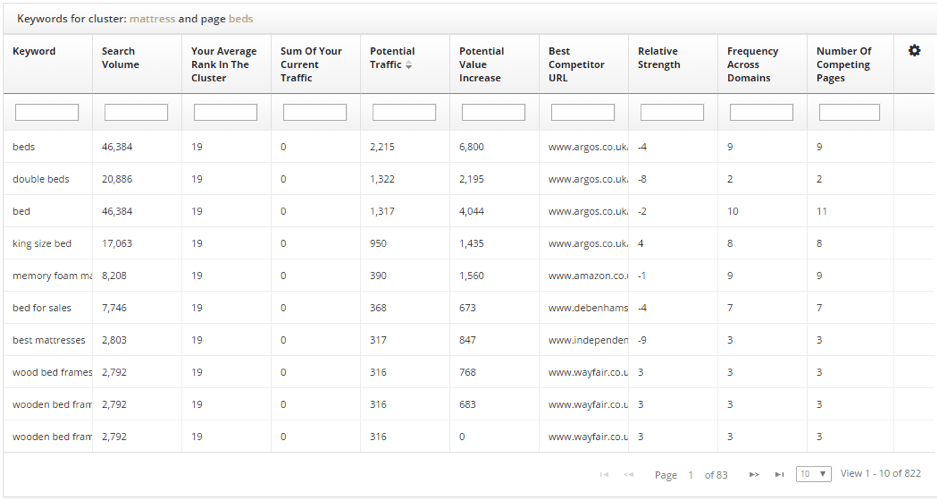
Task: Click search volume value 20,886
Action: 117,179
